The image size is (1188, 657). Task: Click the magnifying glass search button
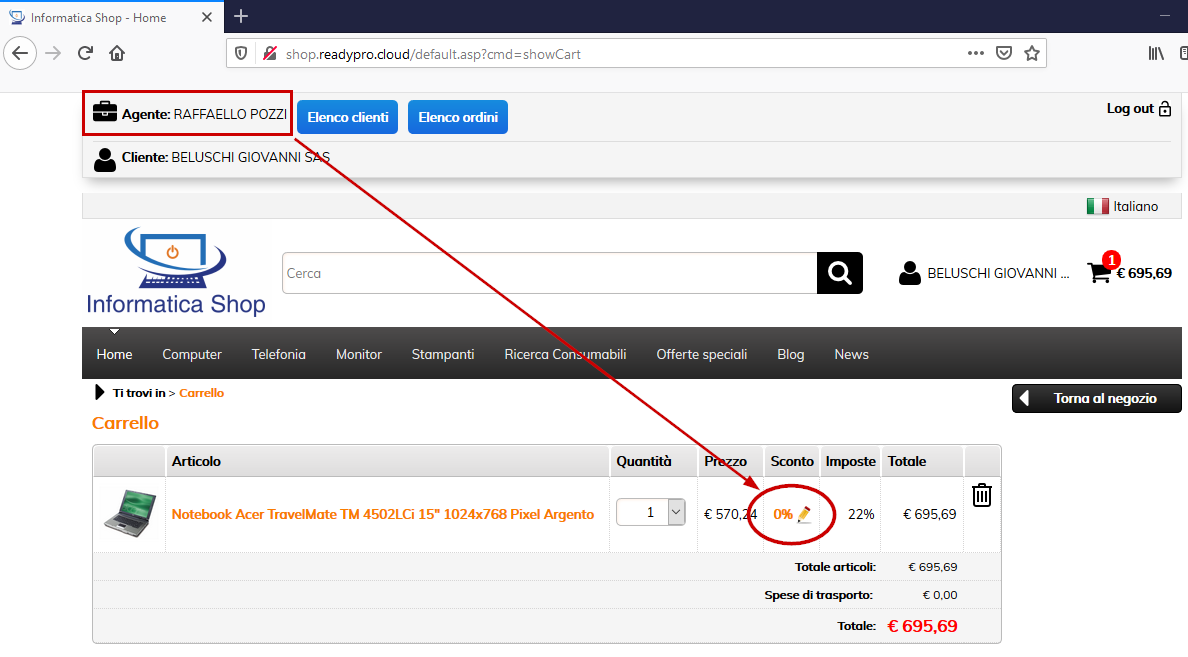[x=839, y=273]
